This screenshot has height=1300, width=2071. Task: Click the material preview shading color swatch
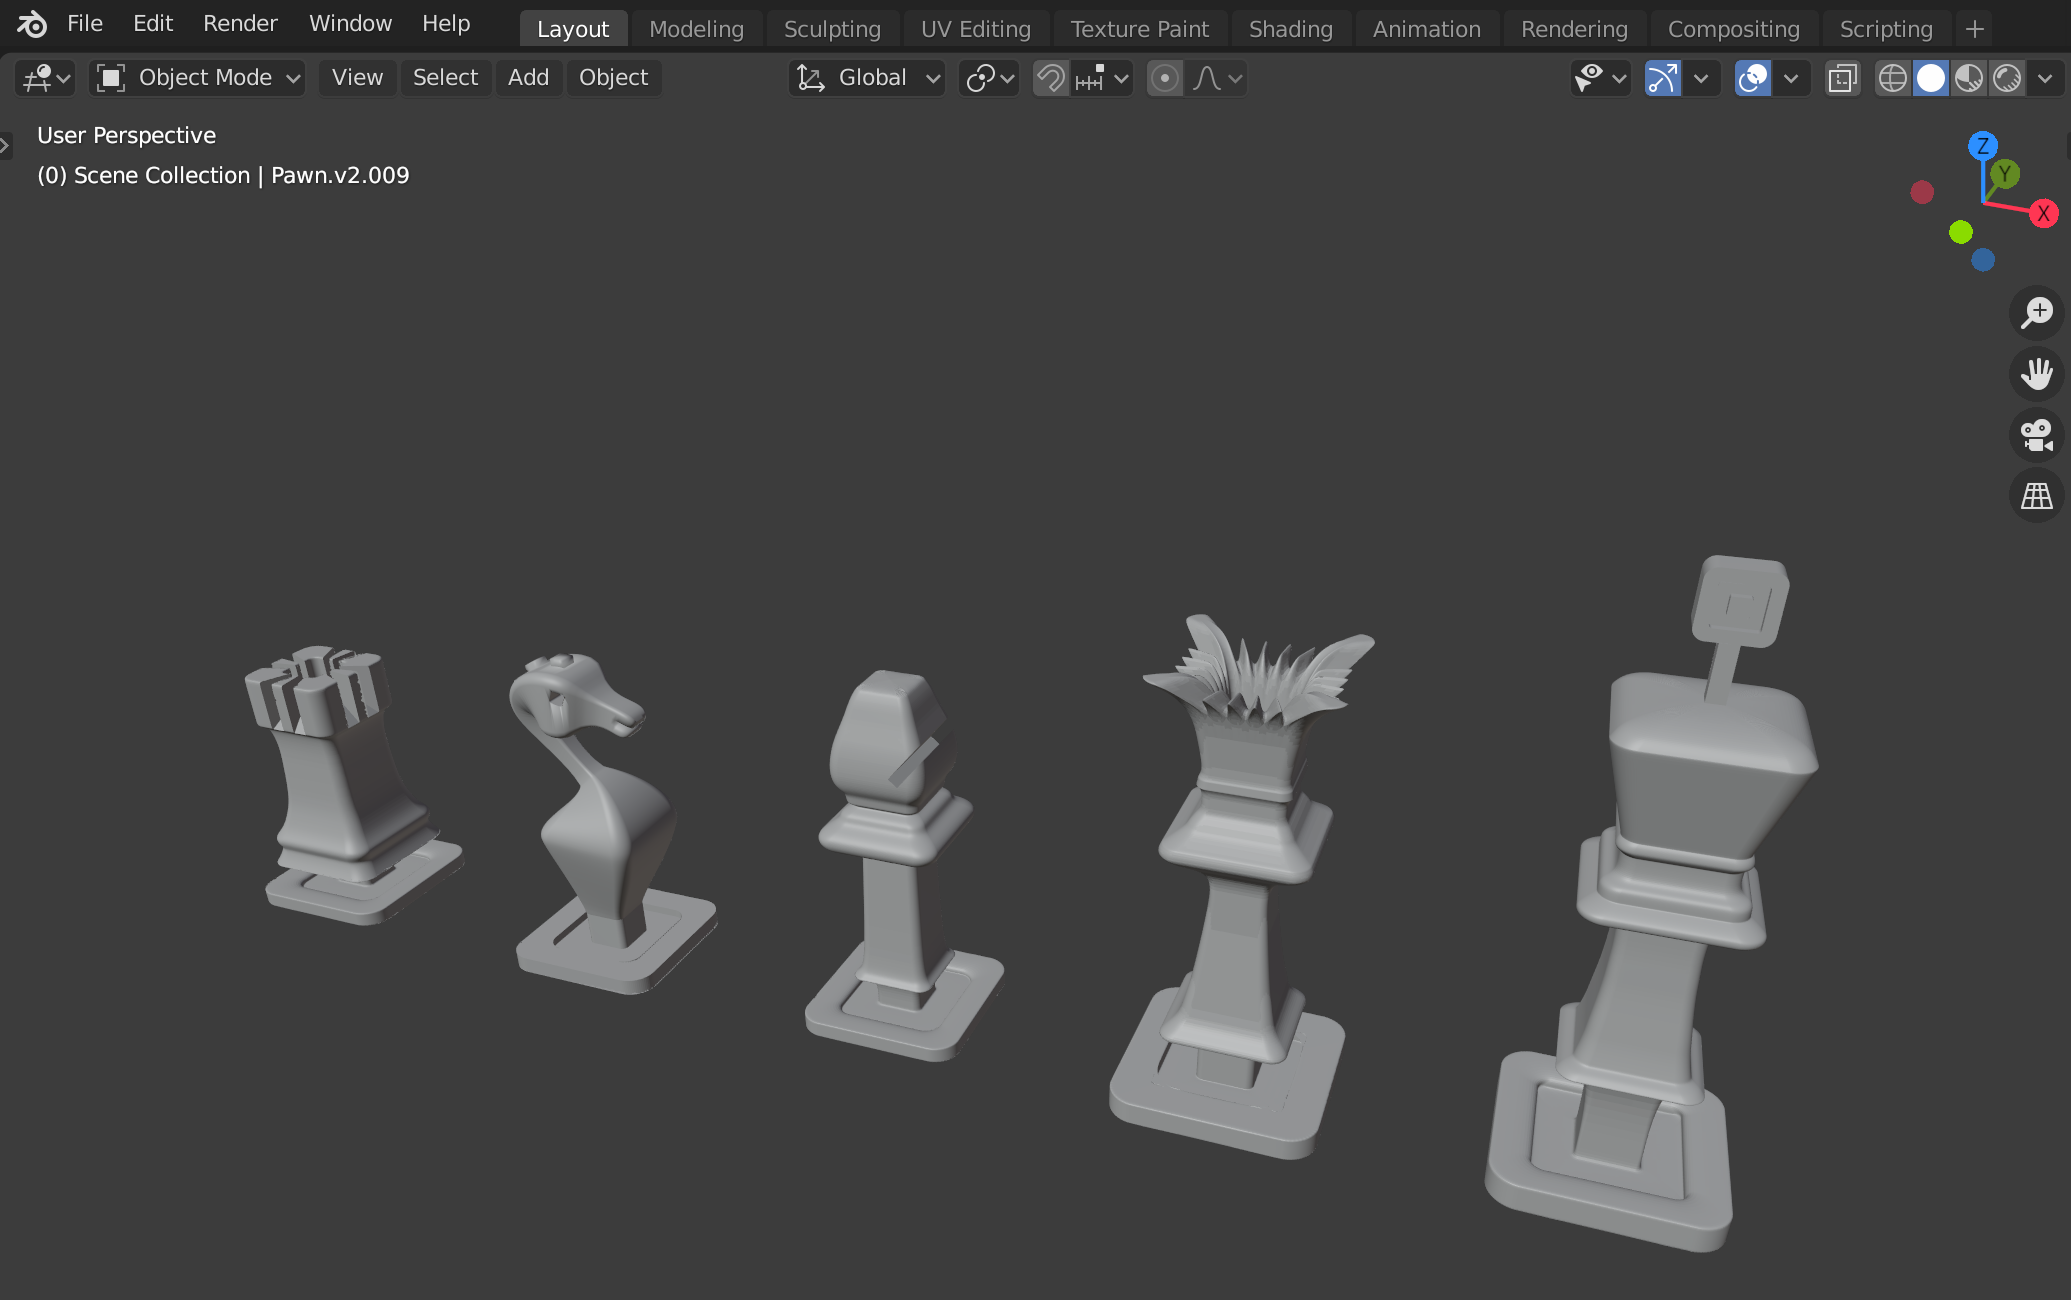[1969, 76]
